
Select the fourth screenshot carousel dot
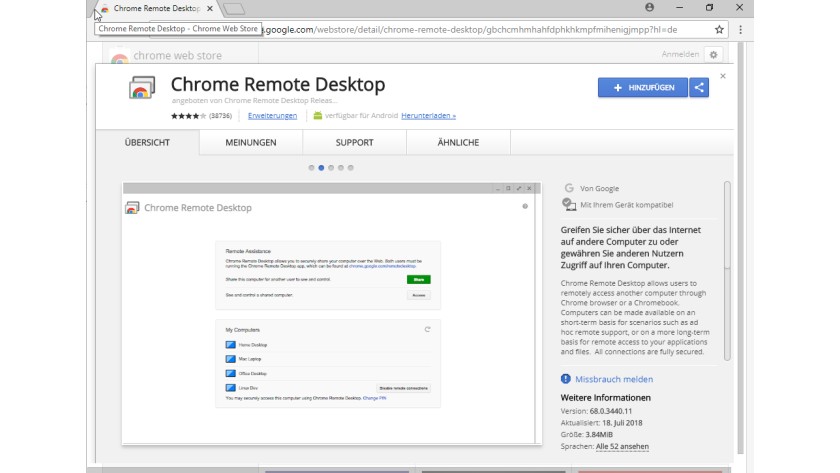(x=341, y=168)
